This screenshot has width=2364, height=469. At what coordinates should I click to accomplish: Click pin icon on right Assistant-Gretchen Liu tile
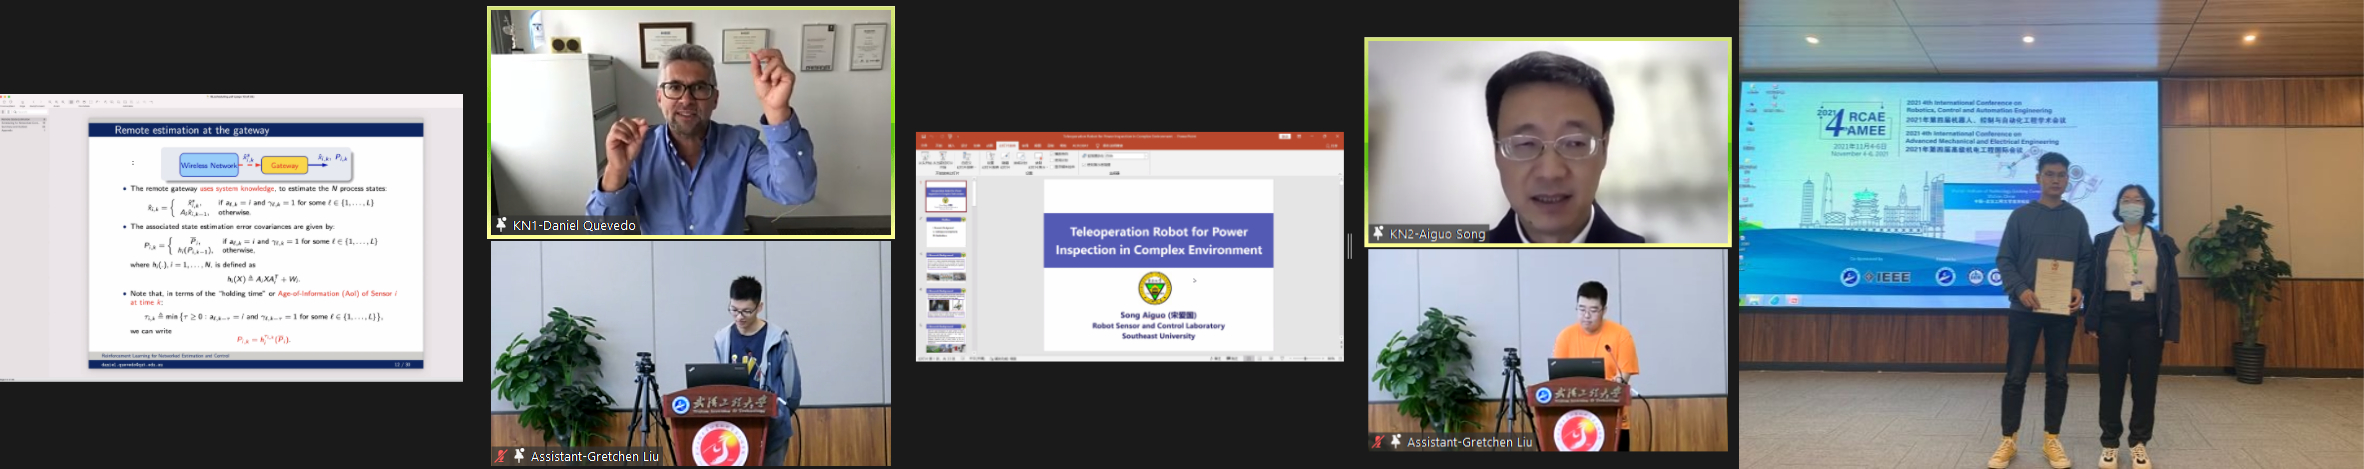[1396, 441]
